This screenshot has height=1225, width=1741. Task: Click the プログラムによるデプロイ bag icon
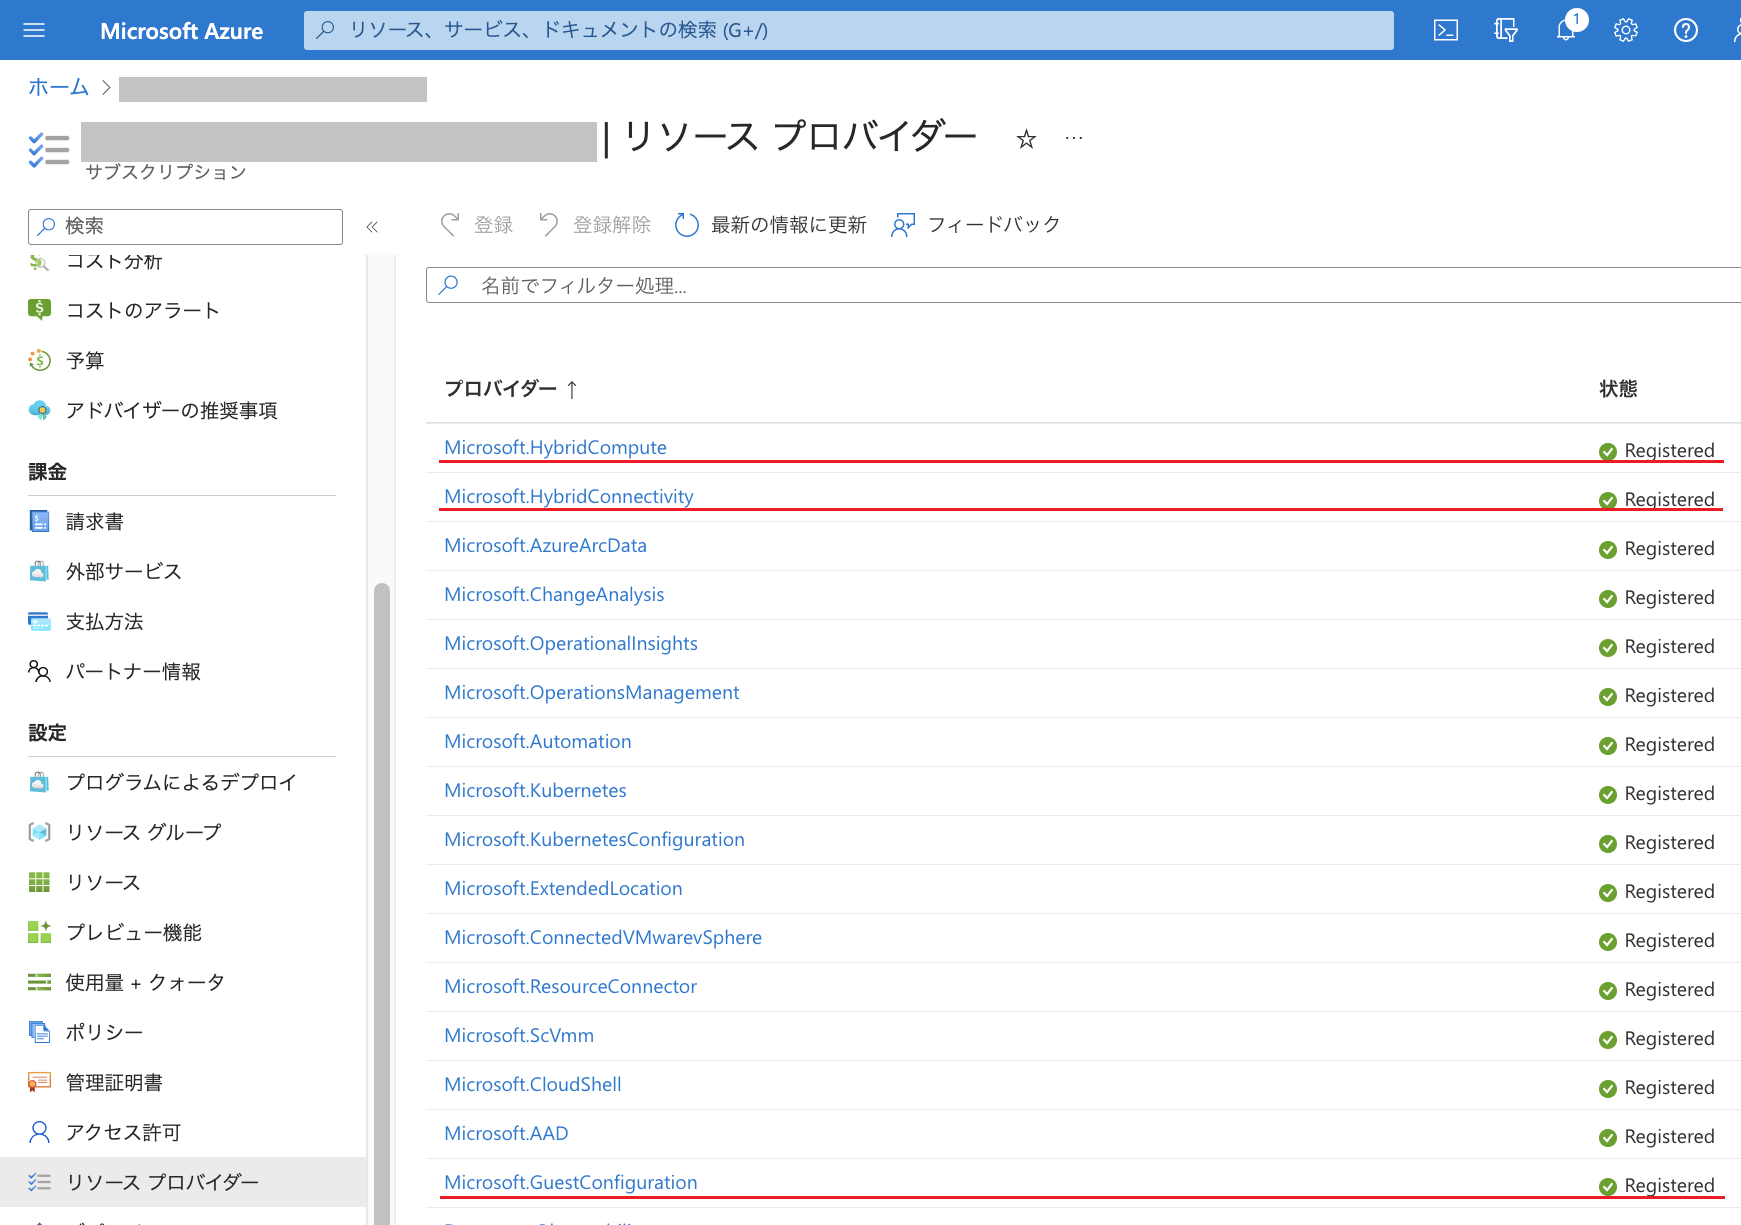[x=39, y=782]
